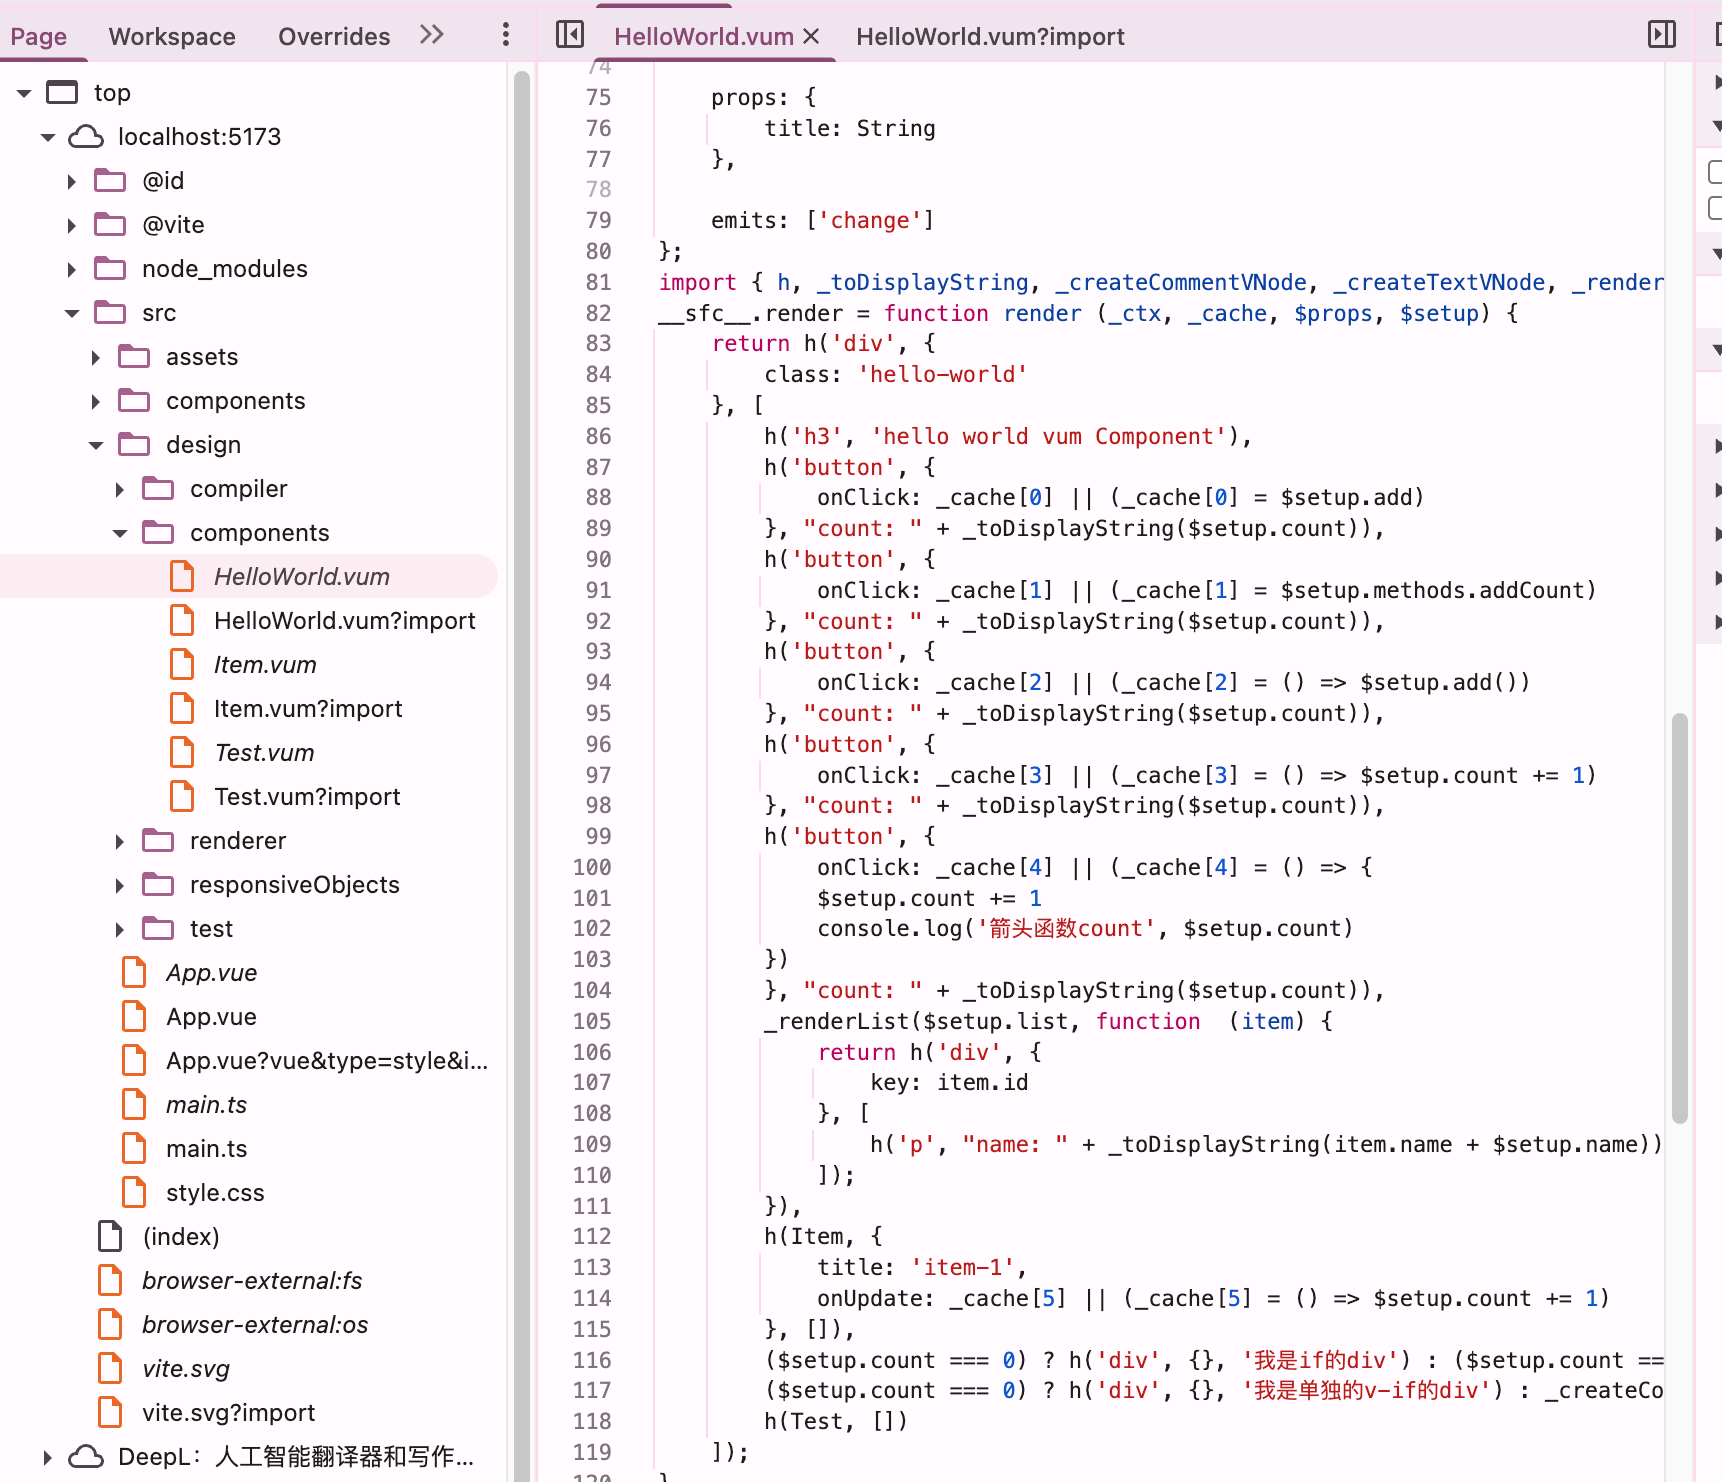Click the folder icon beside node_modules
This screenshot has width=1722, height=1482.
click(x=110, y=269)
